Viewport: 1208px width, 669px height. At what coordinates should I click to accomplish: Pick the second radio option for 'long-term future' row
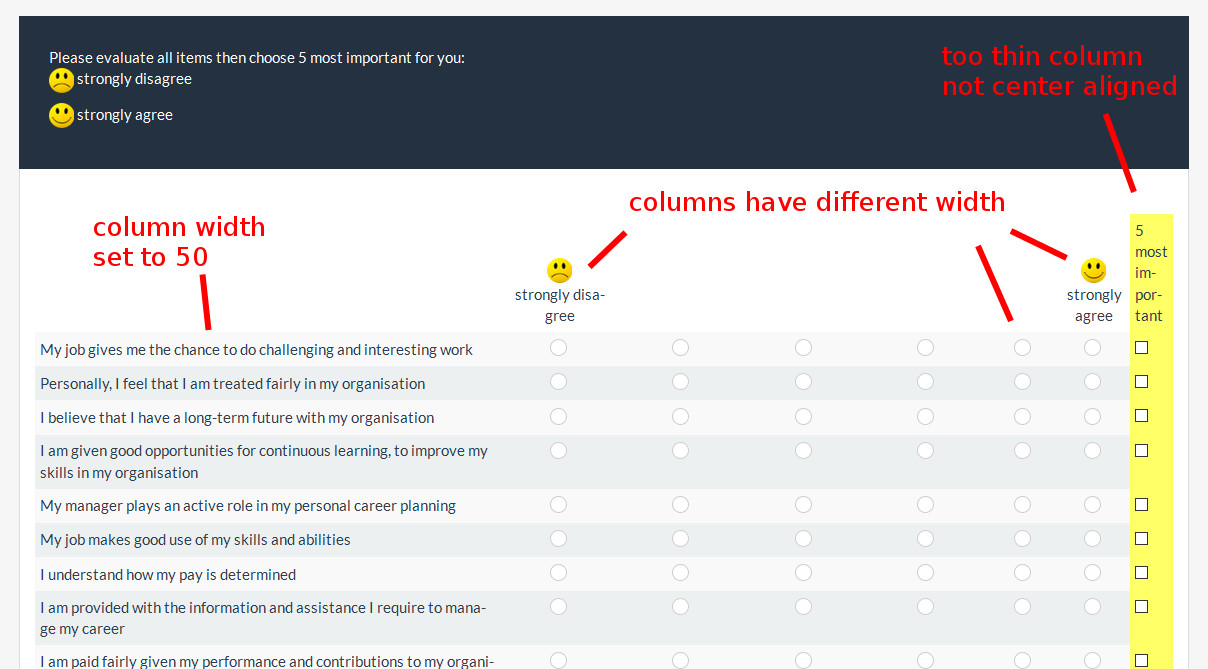tap(680, 416)
